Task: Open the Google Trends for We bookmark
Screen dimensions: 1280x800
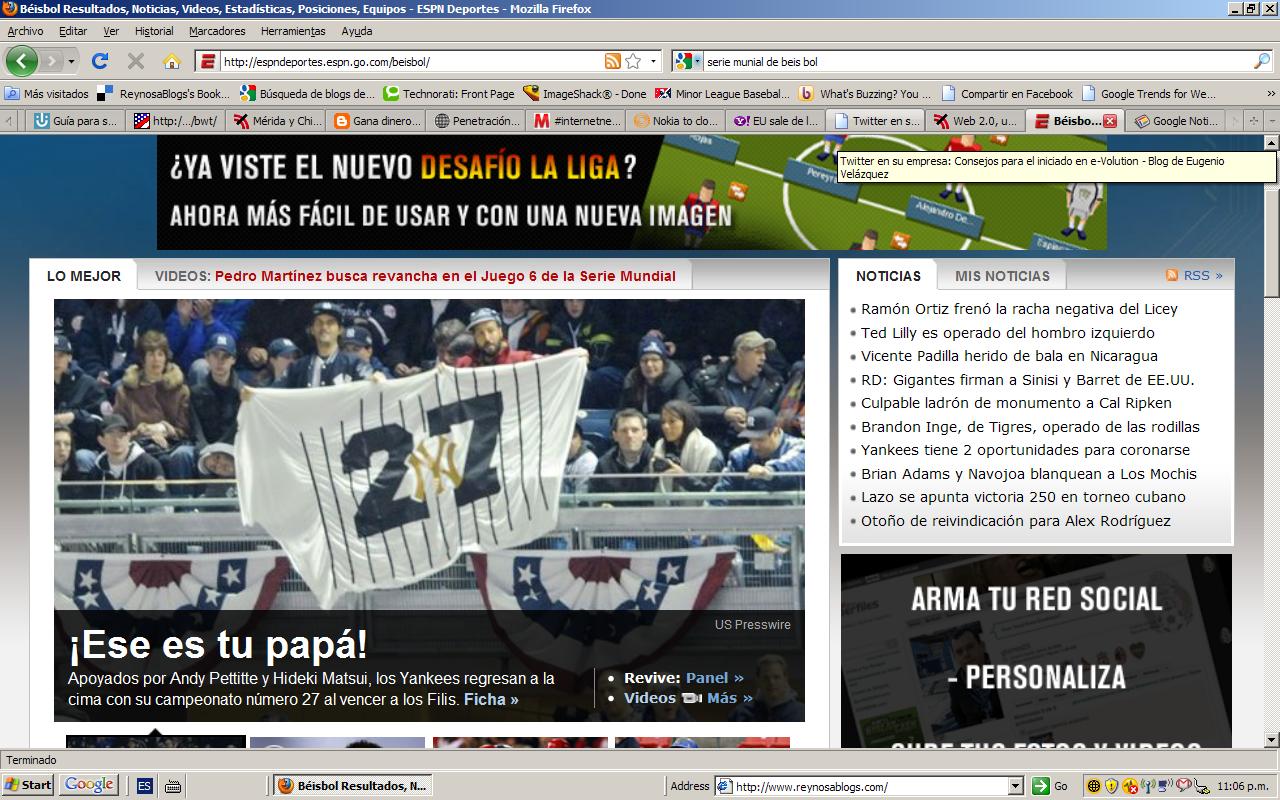Action: pyautogui.click(x=1149, y=94)
